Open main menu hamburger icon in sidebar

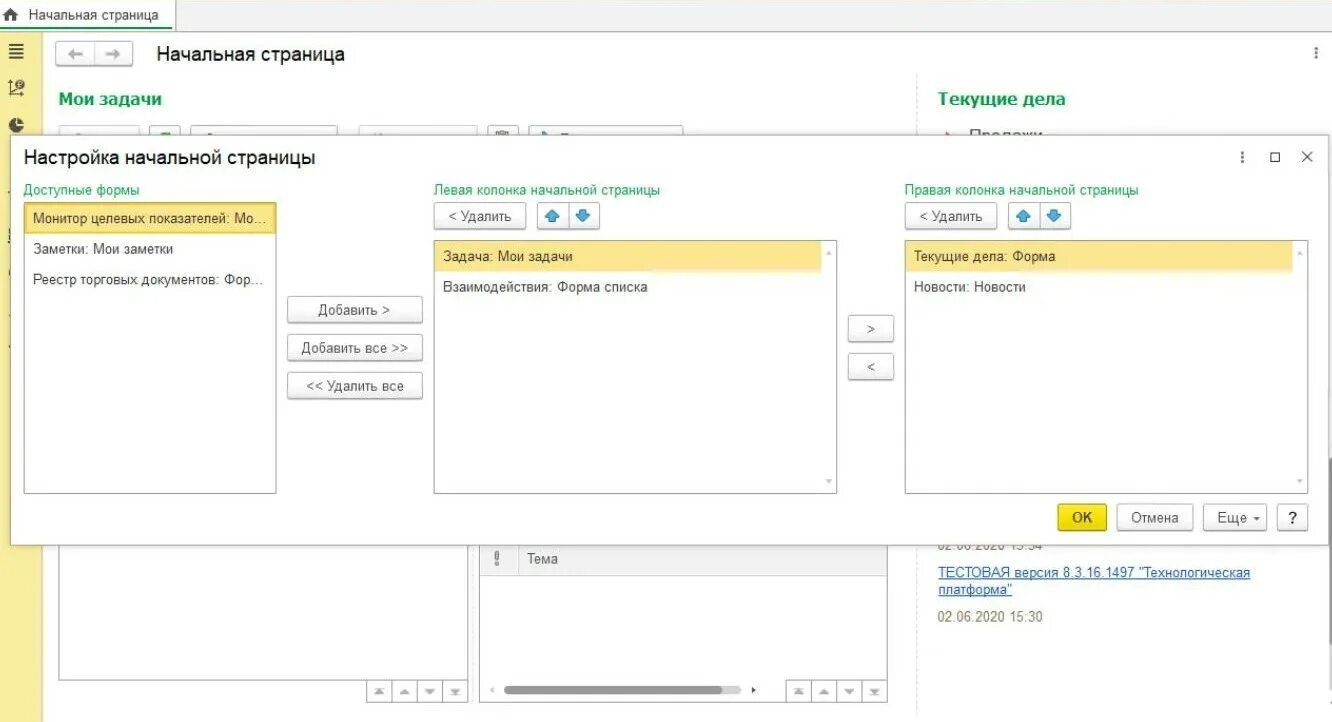tap(16, 52)
